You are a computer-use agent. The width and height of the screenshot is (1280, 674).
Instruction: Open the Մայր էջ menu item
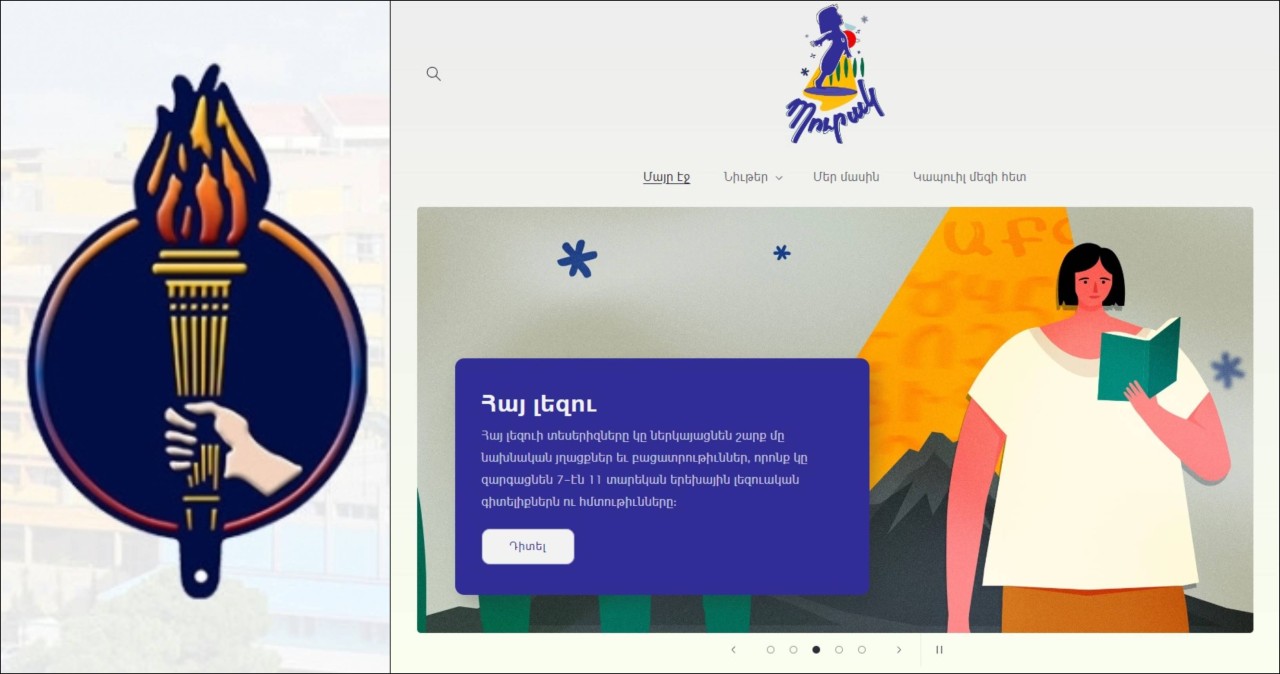pos(666,177)
